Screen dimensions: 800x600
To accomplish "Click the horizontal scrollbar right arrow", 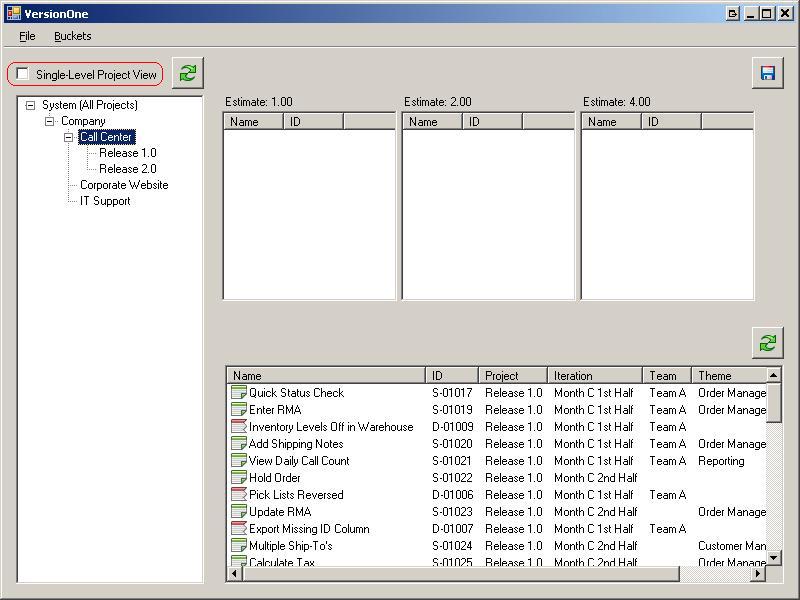I will (758, 573).
